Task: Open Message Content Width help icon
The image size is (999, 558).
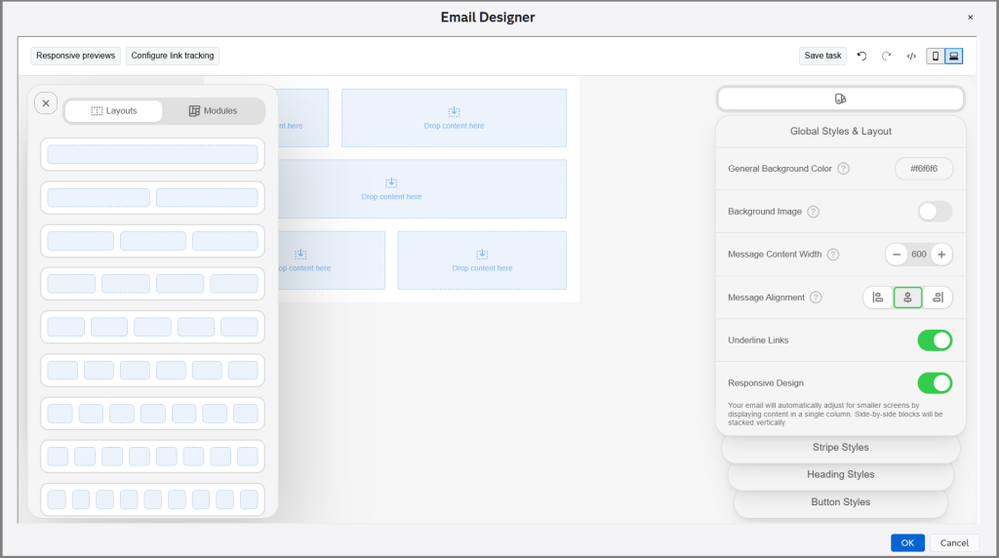Action: click(833, 254)
